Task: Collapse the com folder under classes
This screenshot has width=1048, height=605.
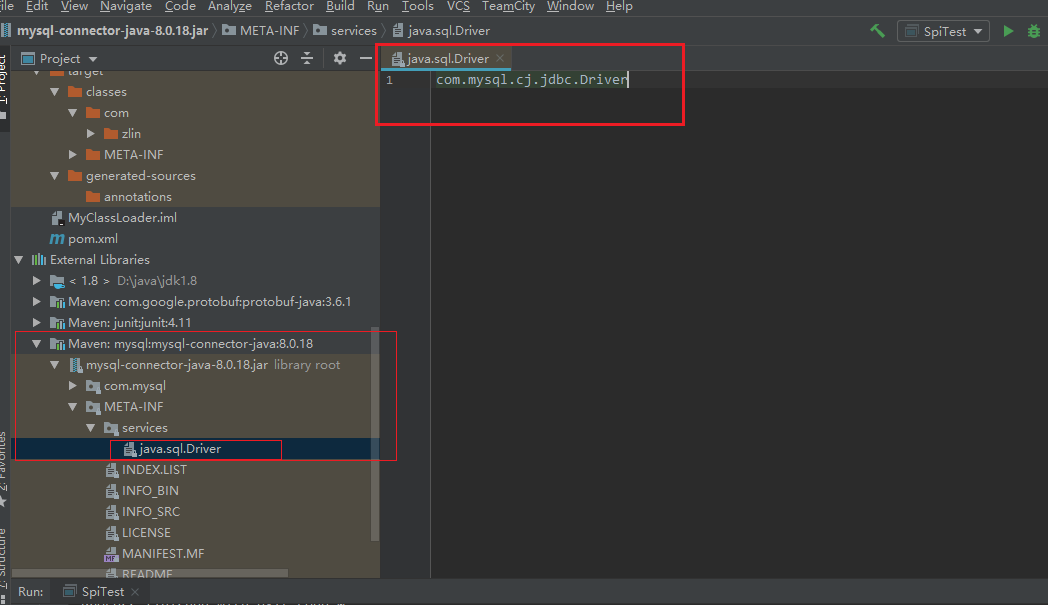Action: pyautogui.click(x=73, y=113)
